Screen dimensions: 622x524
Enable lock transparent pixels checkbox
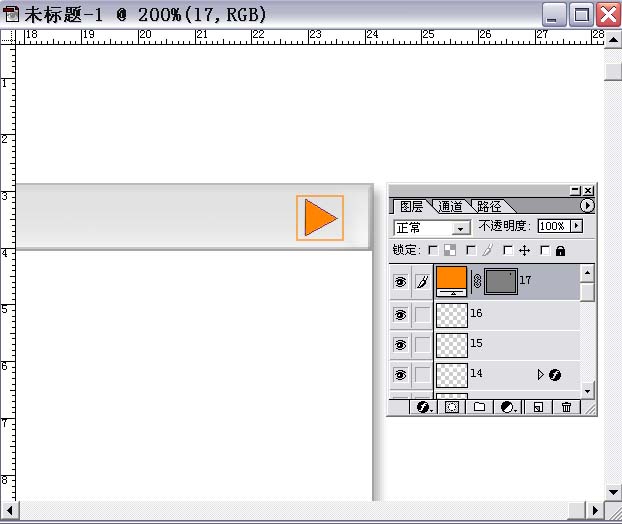click(433, 250)
